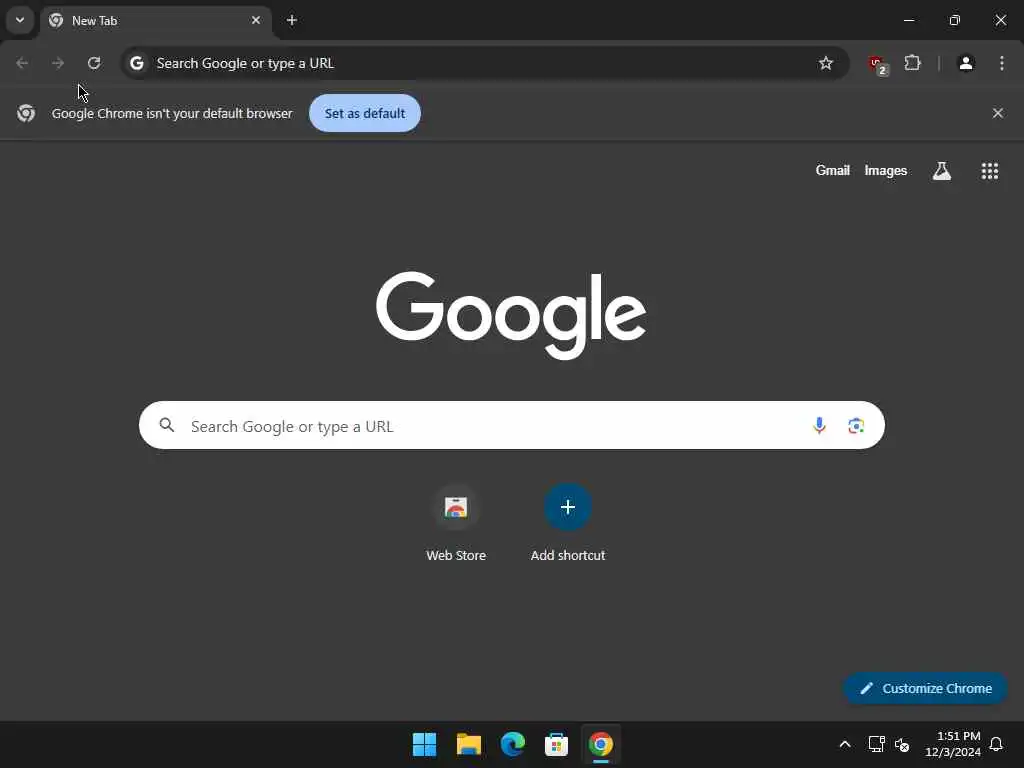Open the Chrome three-dot menu
1024x768 pixels.
point(1002,63)
